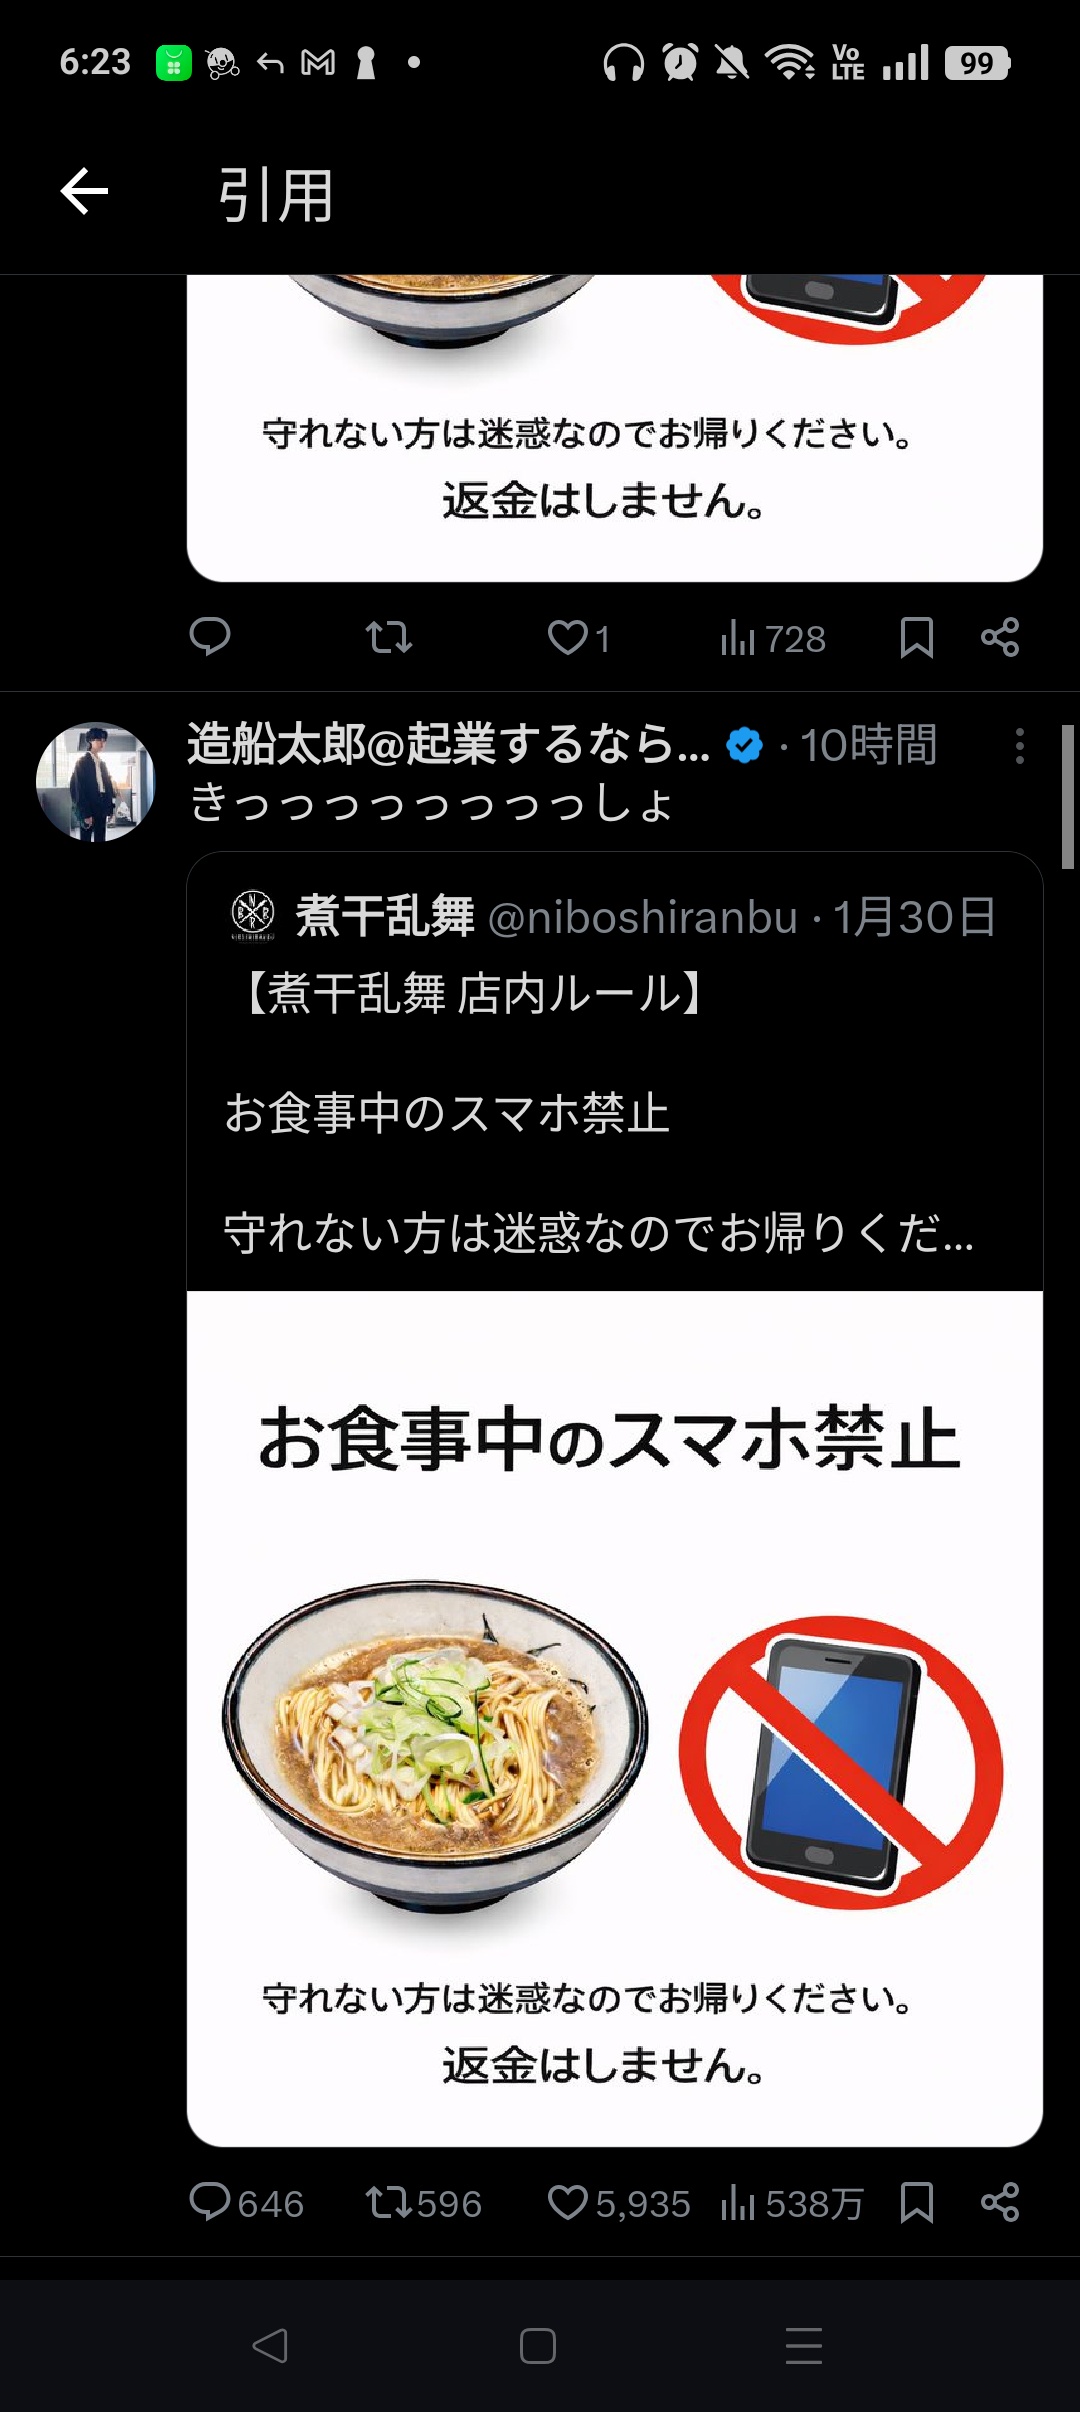This screenshot has height=2412, width=1080.
Task: Like the post with 5,935 likes
Action: (x=618, y=2203)
